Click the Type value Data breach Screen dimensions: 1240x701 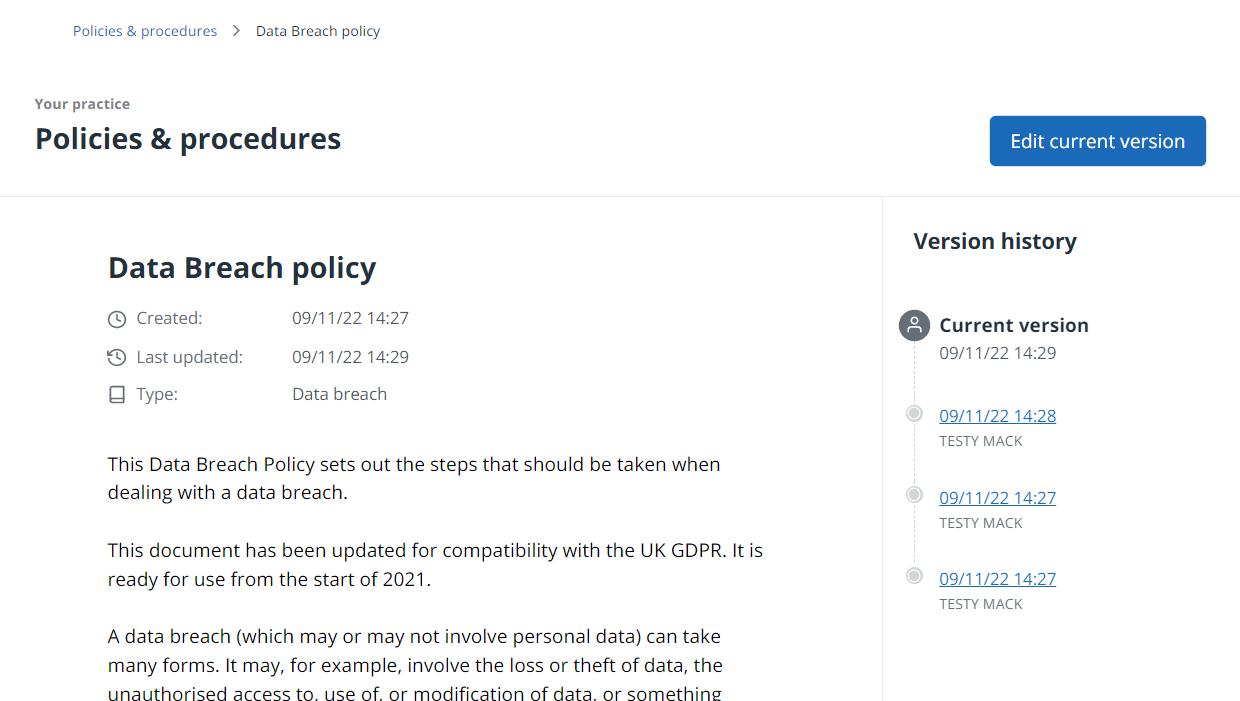click(x=339, y=394)
